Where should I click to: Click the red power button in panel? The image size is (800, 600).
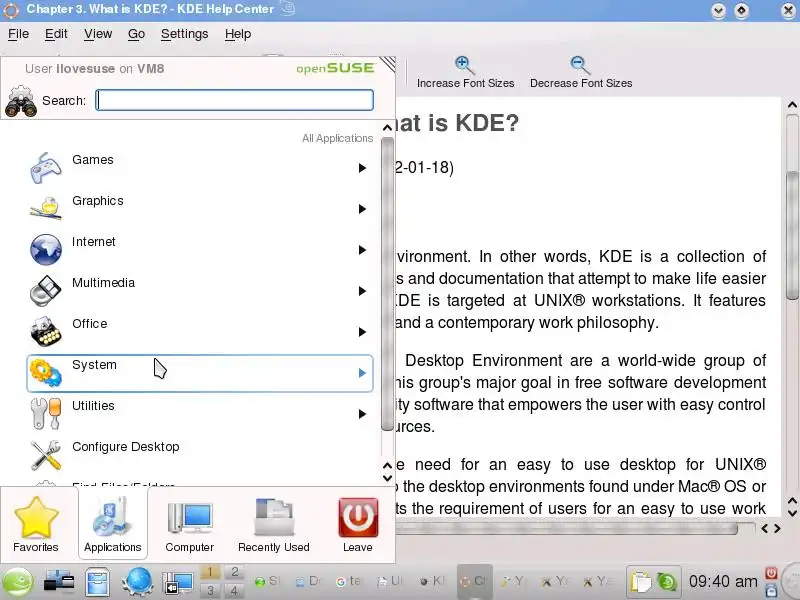tap(771, 573)
